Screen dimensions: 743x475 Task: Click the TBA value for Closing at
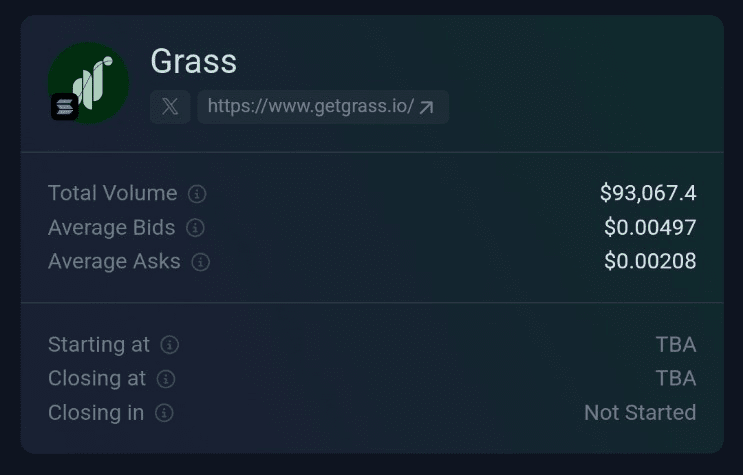point(676,378)
